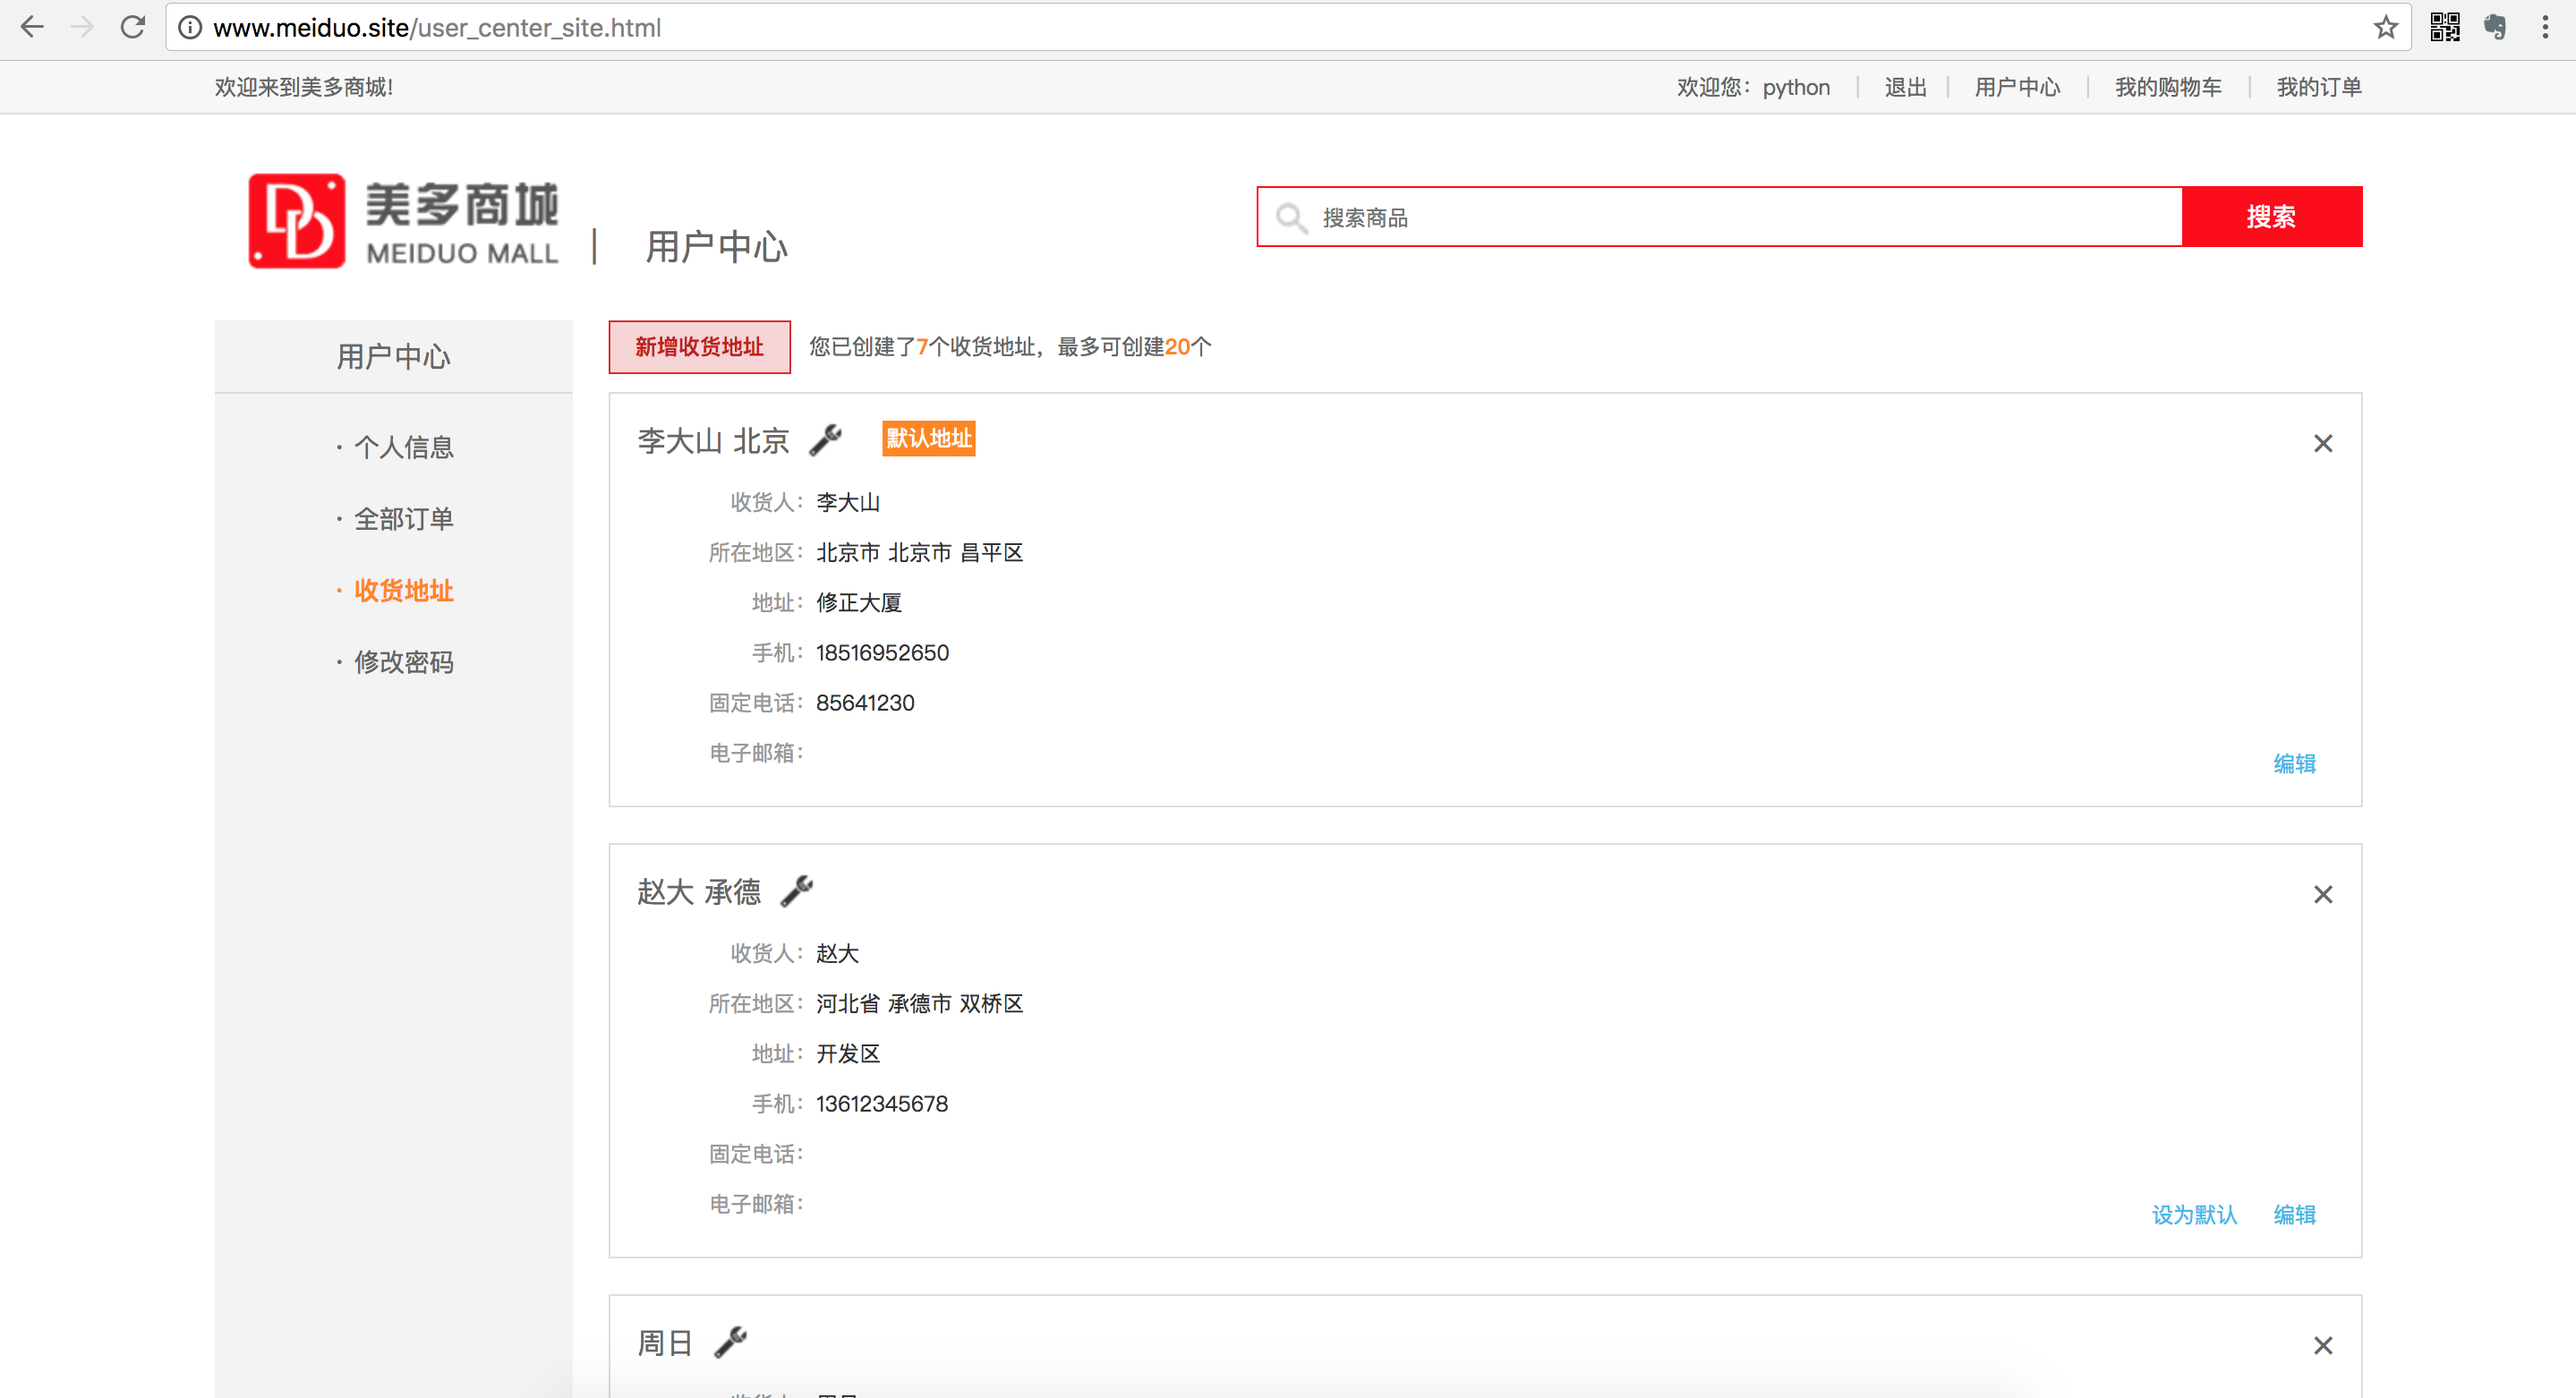Image resolution: width=2576 pixels, height=1398 pixels.
Task: Bookmark page with the star icon
Action: coord(2386,28)
